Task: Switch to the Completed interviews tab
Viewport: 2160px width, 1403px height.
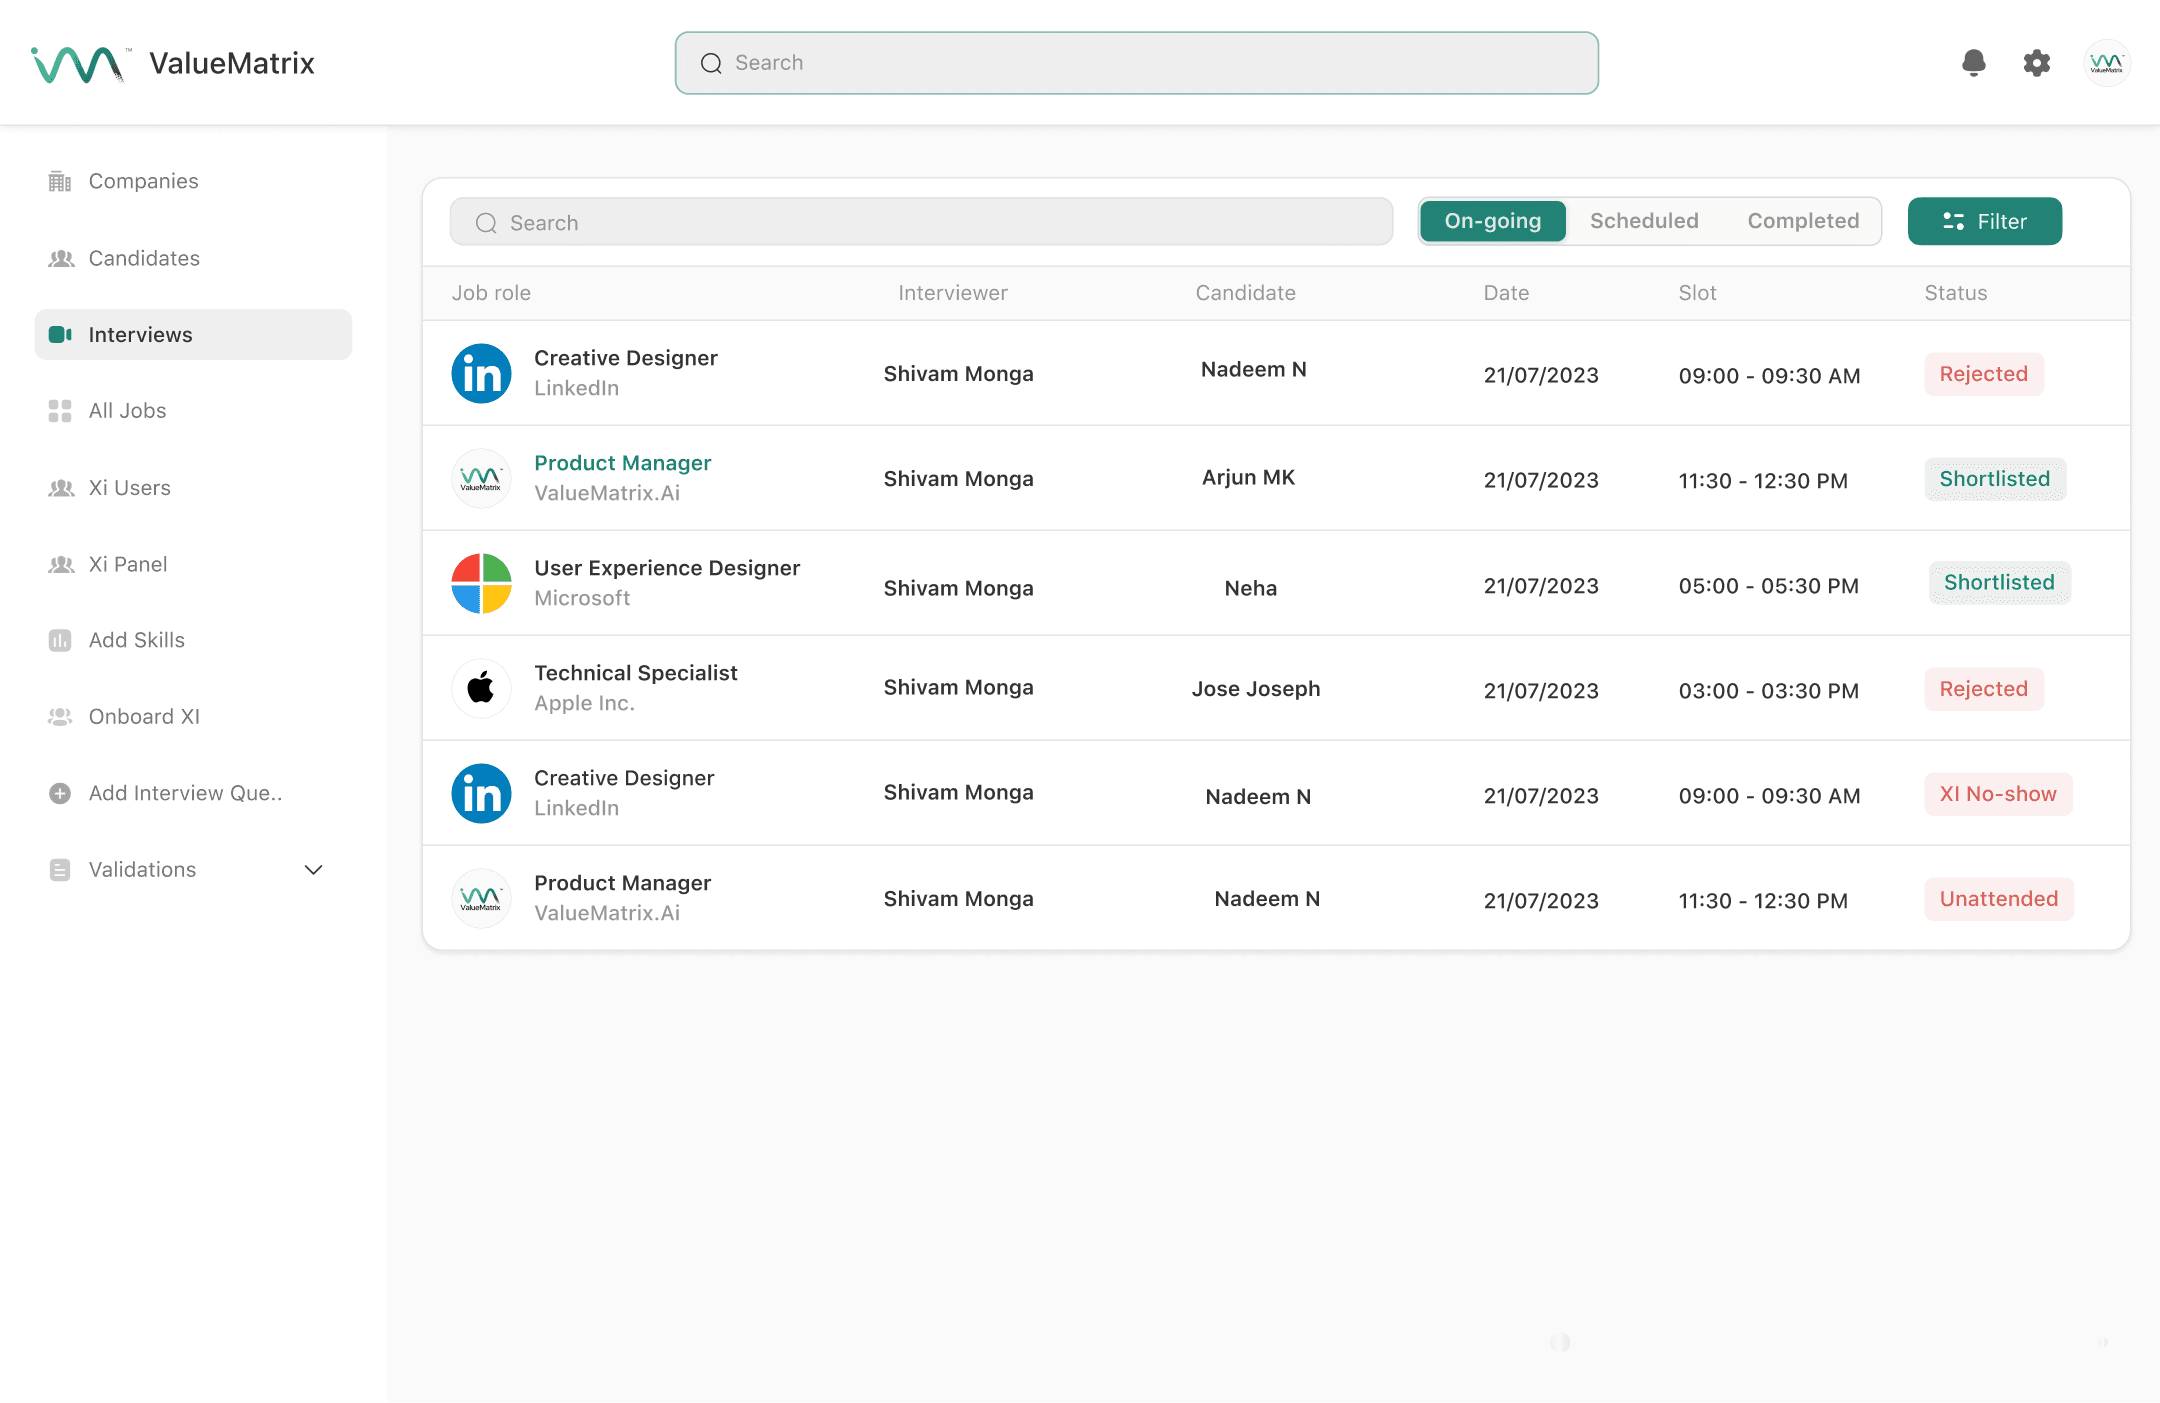Action: pyautogui.click(x=1803, y=221)
